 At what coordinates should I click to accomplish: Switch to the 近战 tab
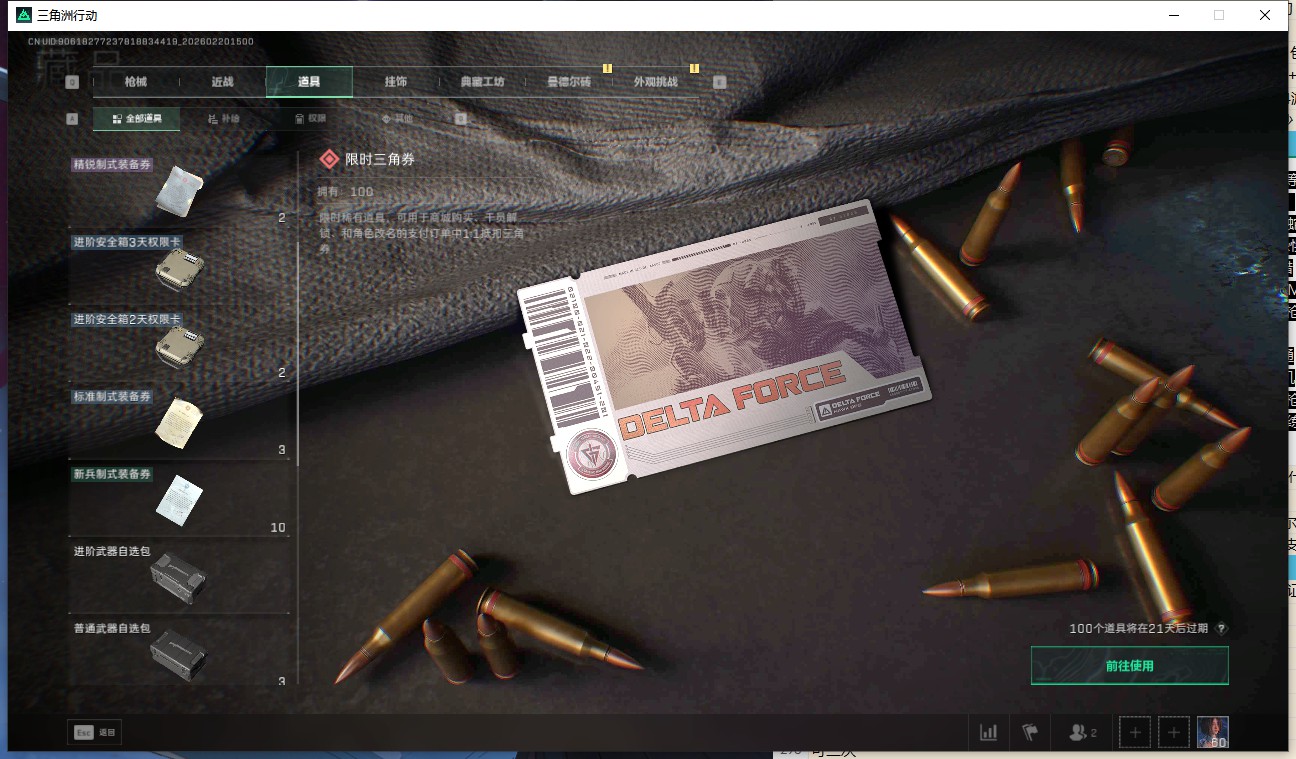tap(222, 82)
